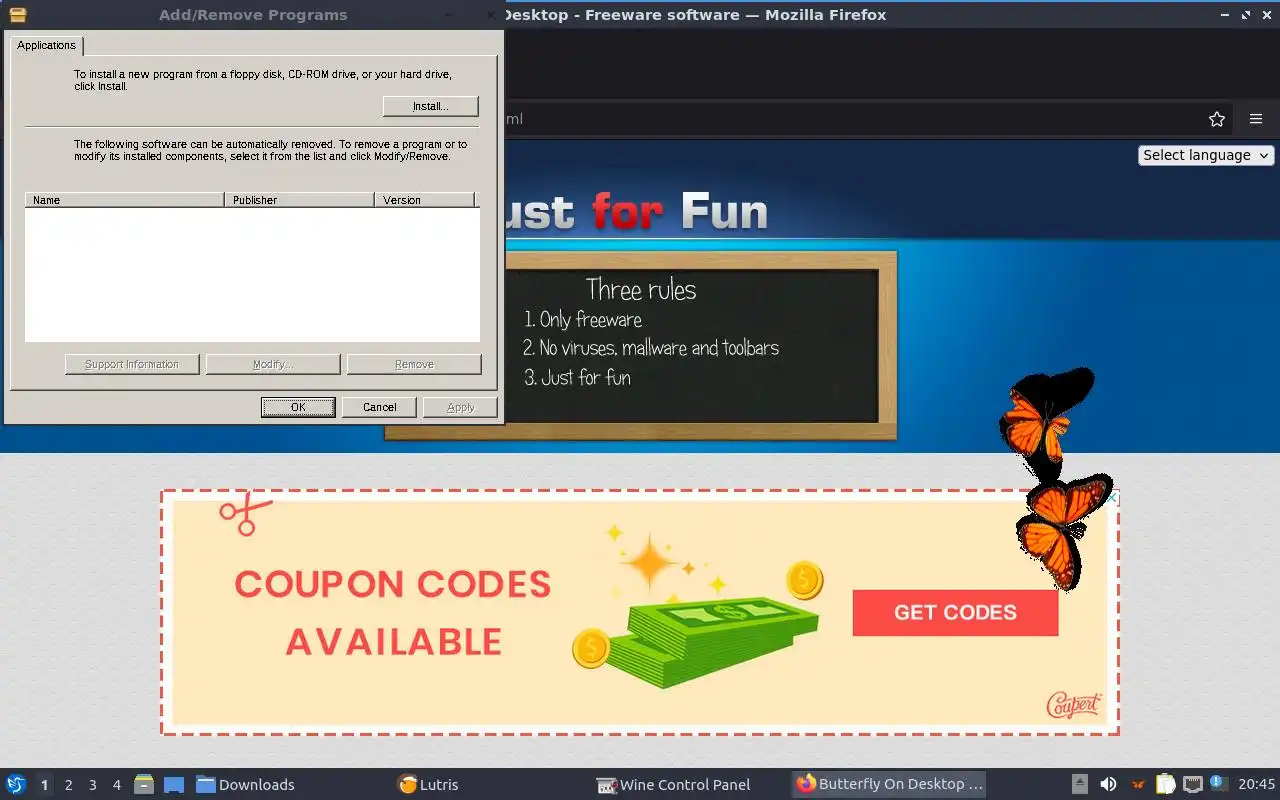Select the Butterfly On Desktop Firefox task
The height and width of the screenshot is (800, 1280).
pyautogui.click(x=890, y=784)
